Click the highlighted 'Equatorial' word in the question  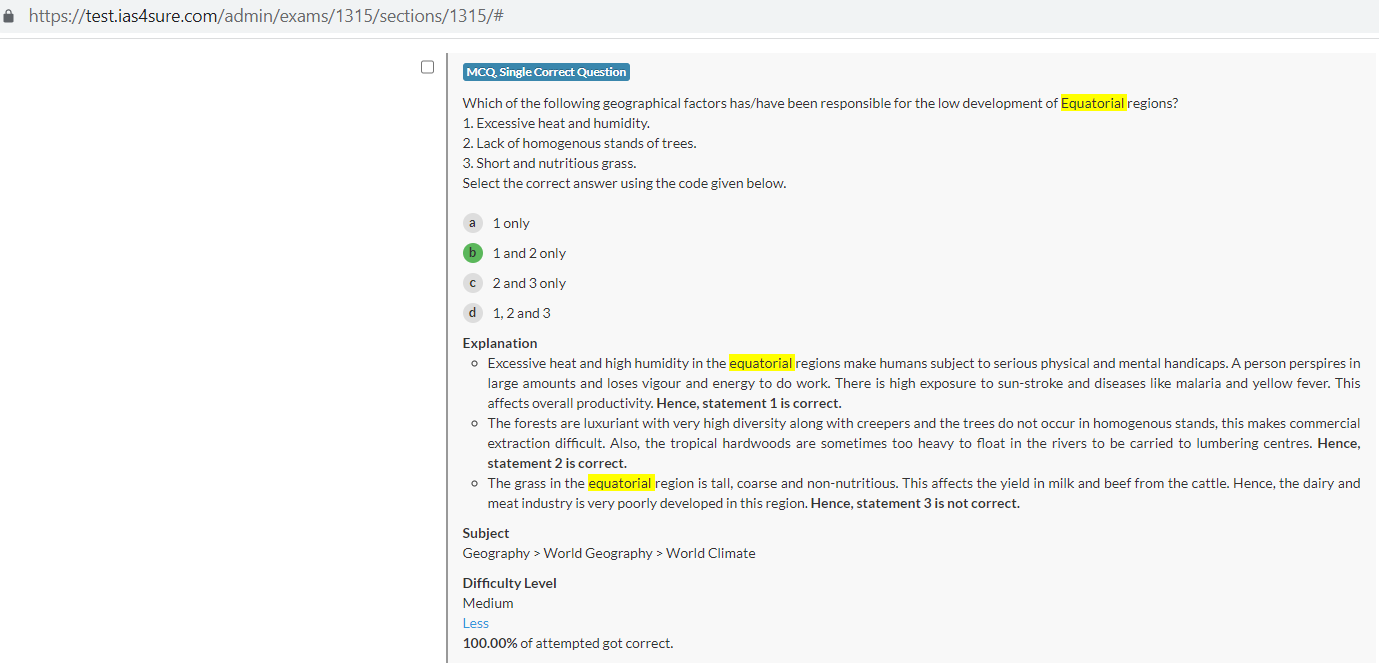[1093, 103]
